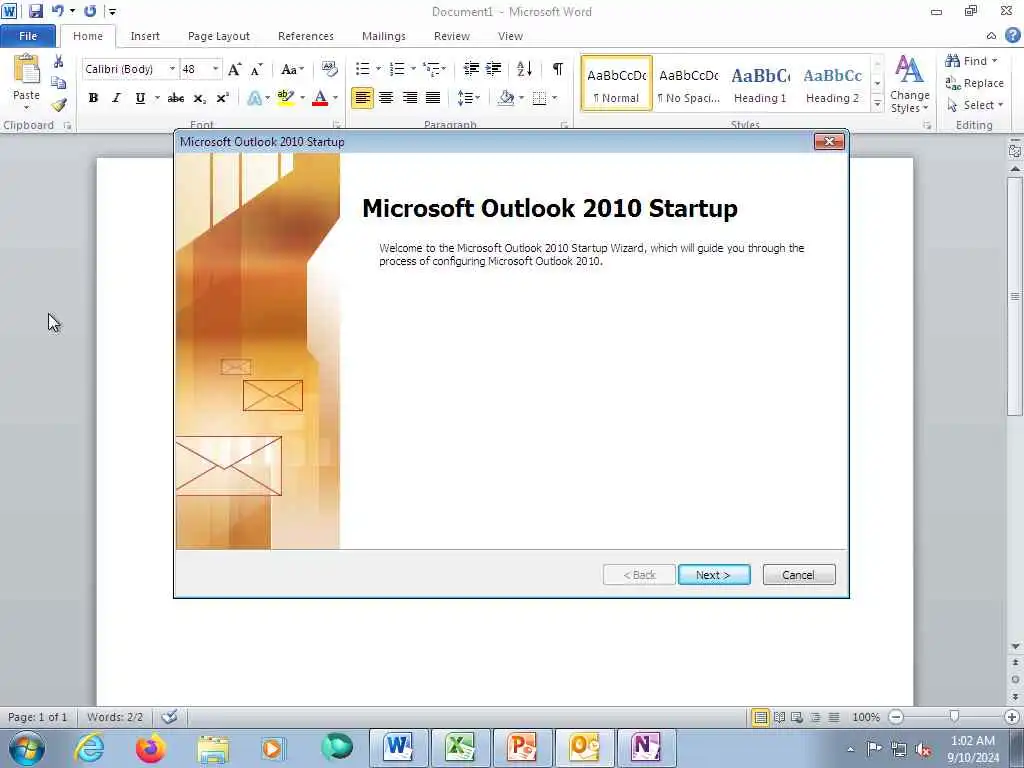Click the Copy icon in Clipboard group
Viewport: 1024px width, 768px height.
click(59, 83)
